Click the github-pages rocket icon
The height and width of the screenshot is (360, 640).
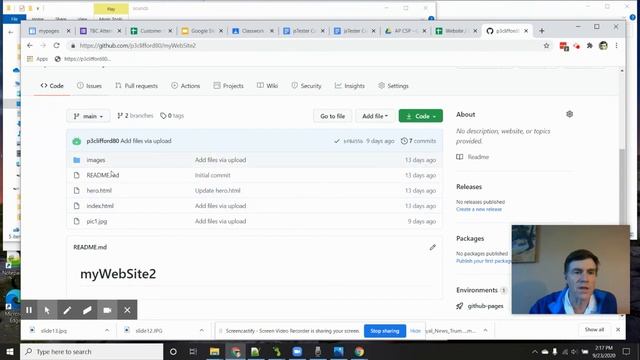pyautogui.click(x=460, y=306)
